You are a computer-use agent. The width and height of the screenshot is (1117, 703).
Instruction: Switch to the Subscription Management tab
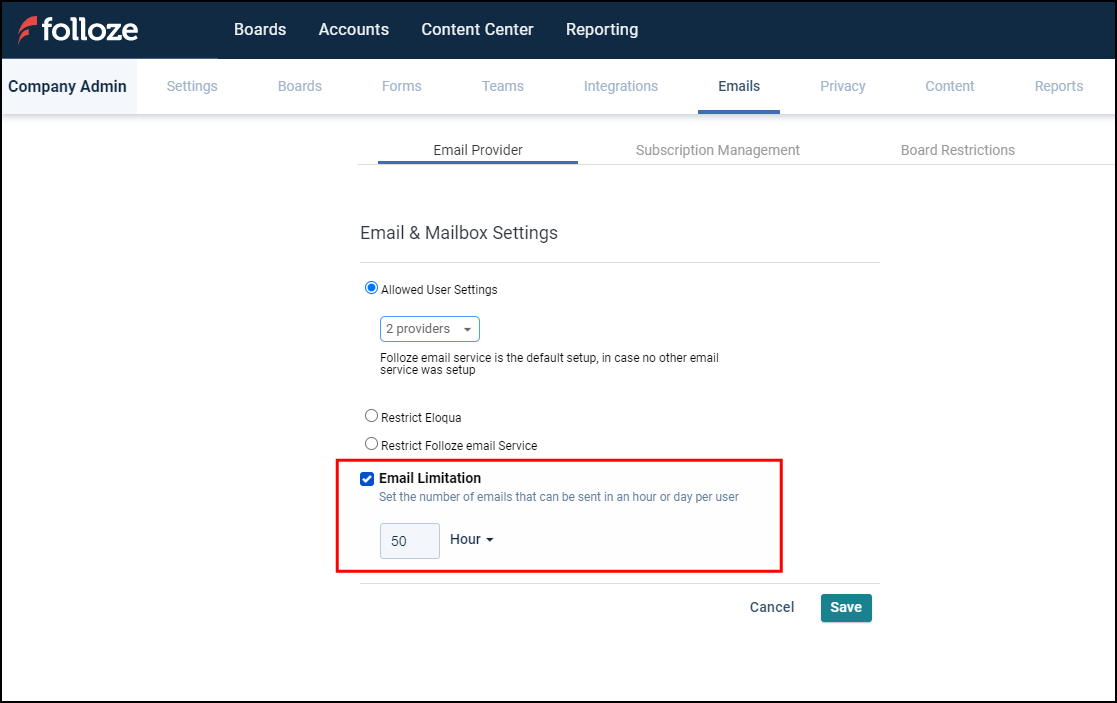[717, 149]
